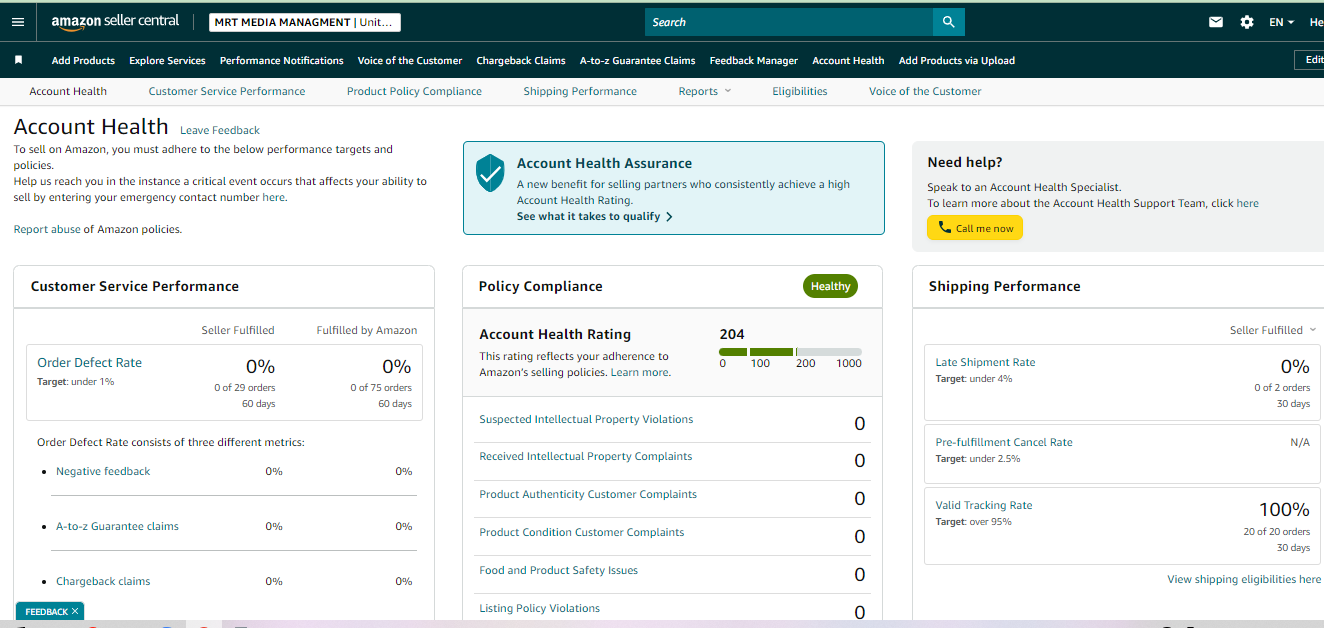Click the Healthy status badge

(830, 286)
